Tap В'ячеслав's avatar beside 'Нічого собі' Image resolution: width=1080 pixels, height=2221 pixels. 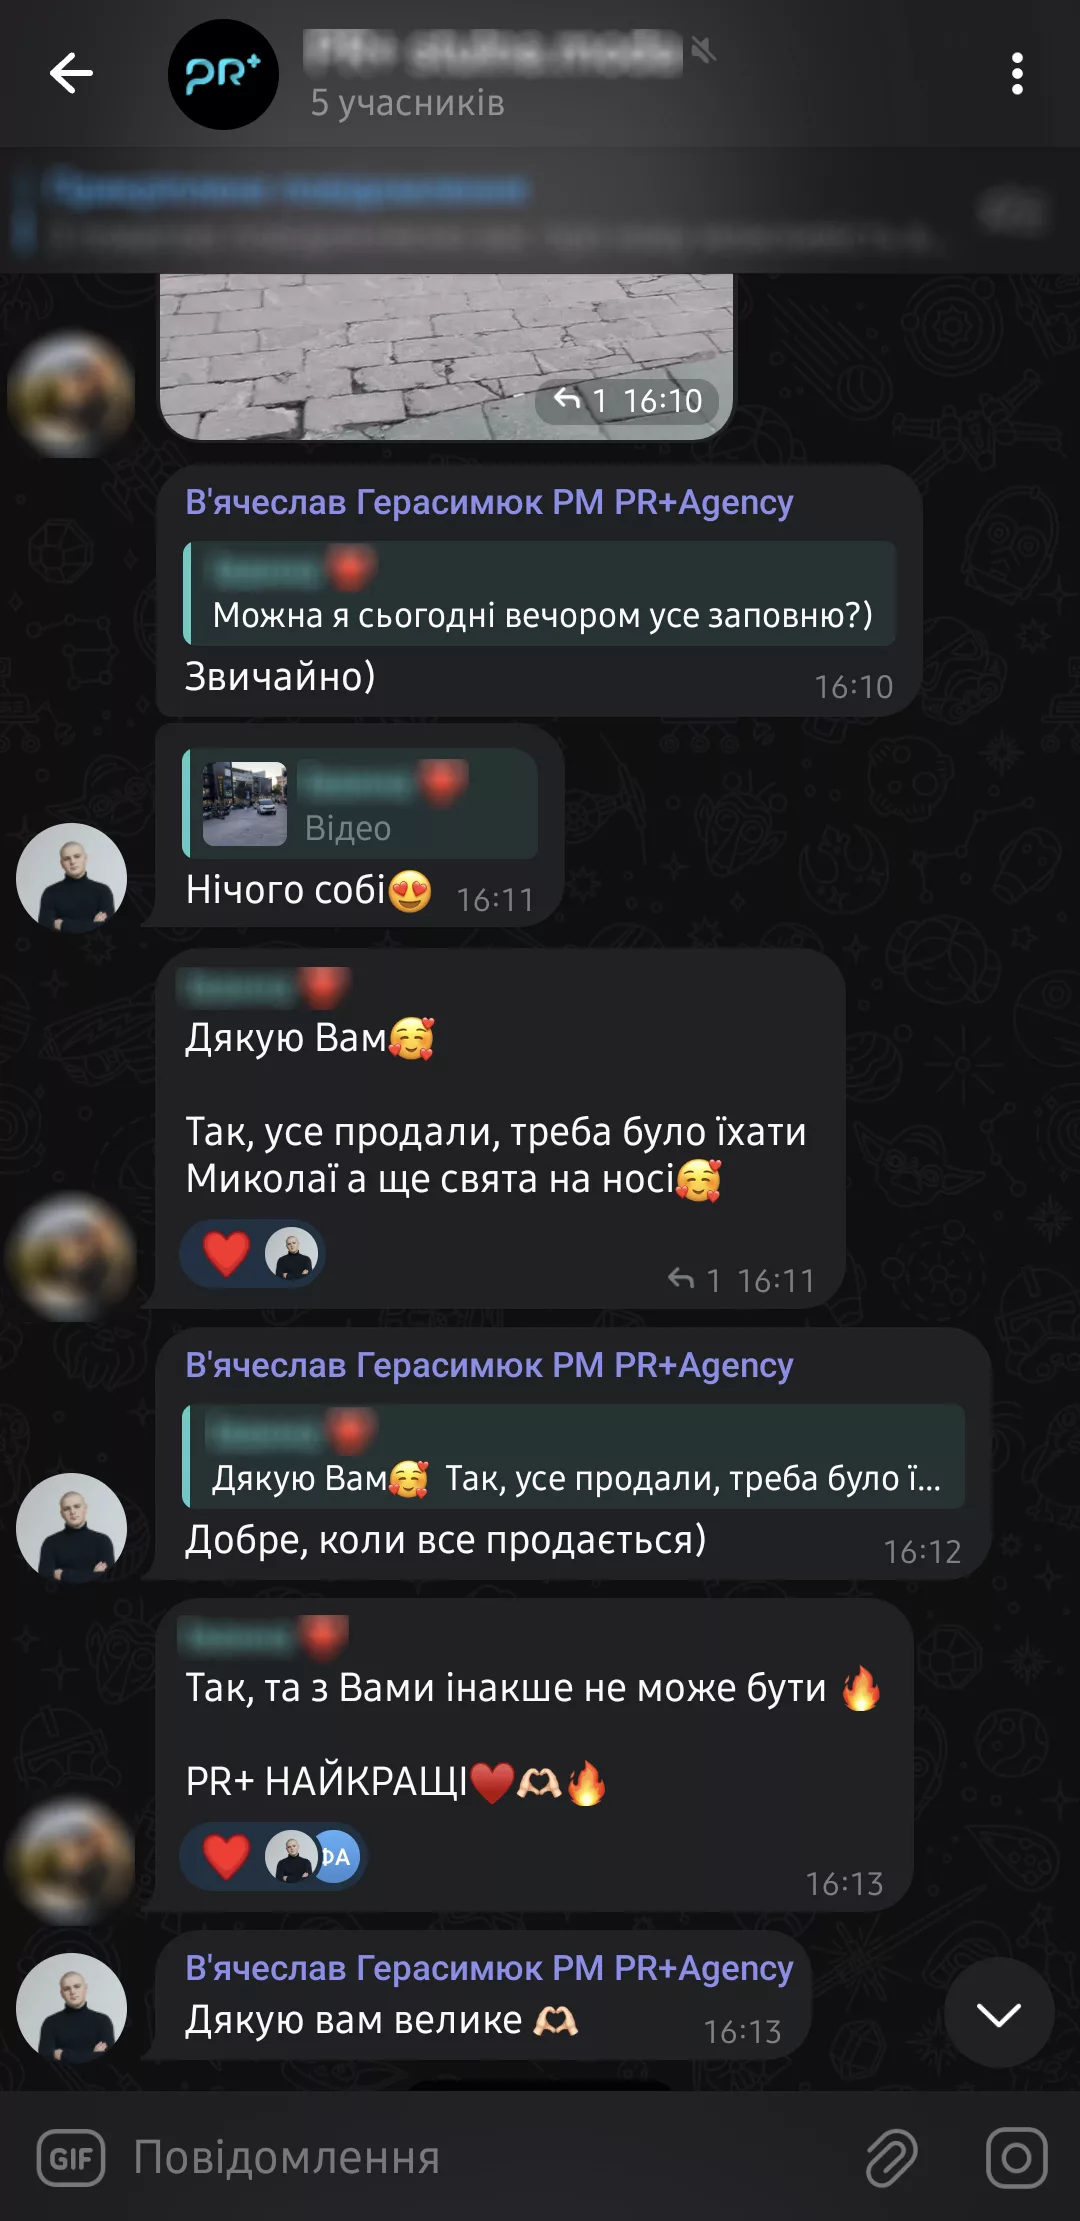tap(71, 877)
